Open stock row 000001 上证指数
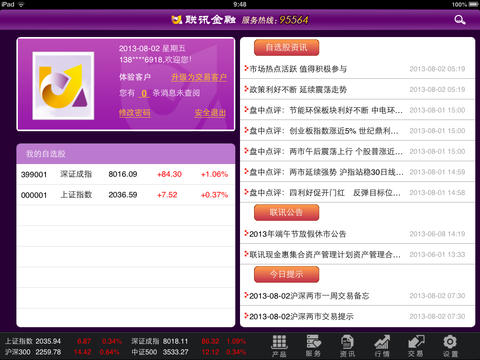This screenshot has width=480, height=360. coord(126,195)
